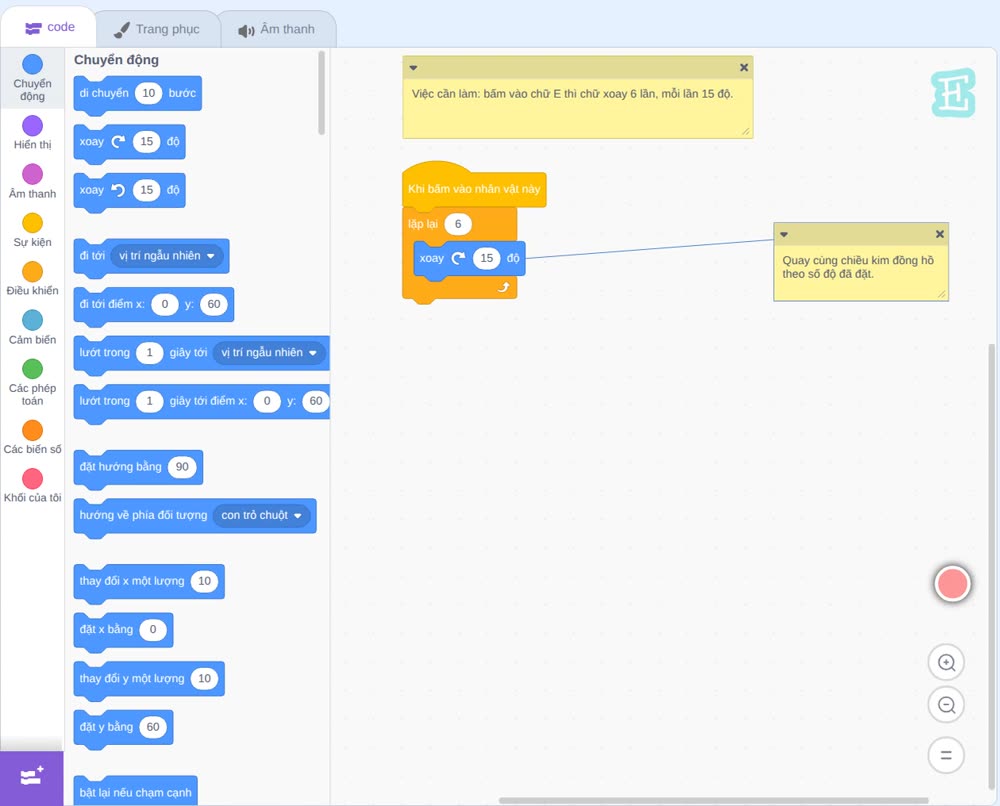Select the Khối của tôi category circle
Image resolution: width=1000 pixels, height=806 pixels.
pos(33,479)
